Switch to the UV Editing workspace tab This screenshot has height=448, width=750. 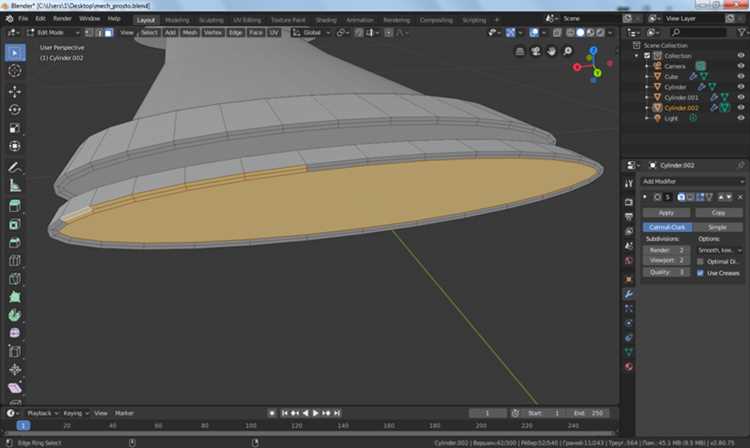click(247, 20)
